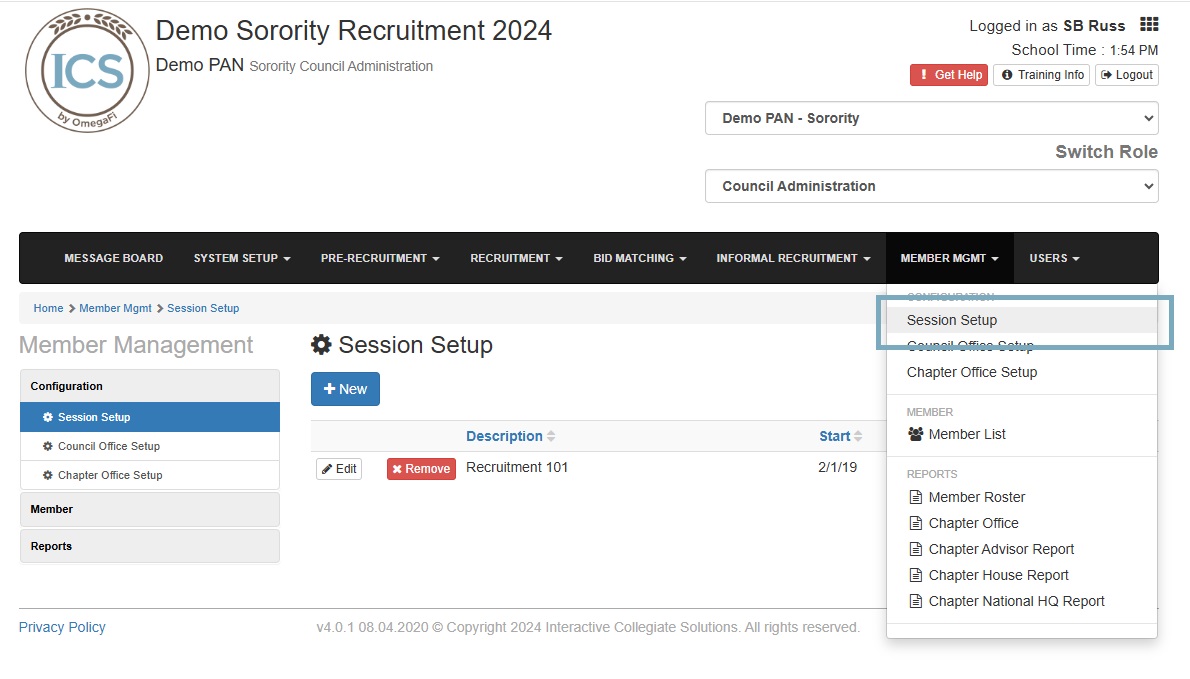
Task: Open the Privacy Policy link
Action: click(62, 627)
